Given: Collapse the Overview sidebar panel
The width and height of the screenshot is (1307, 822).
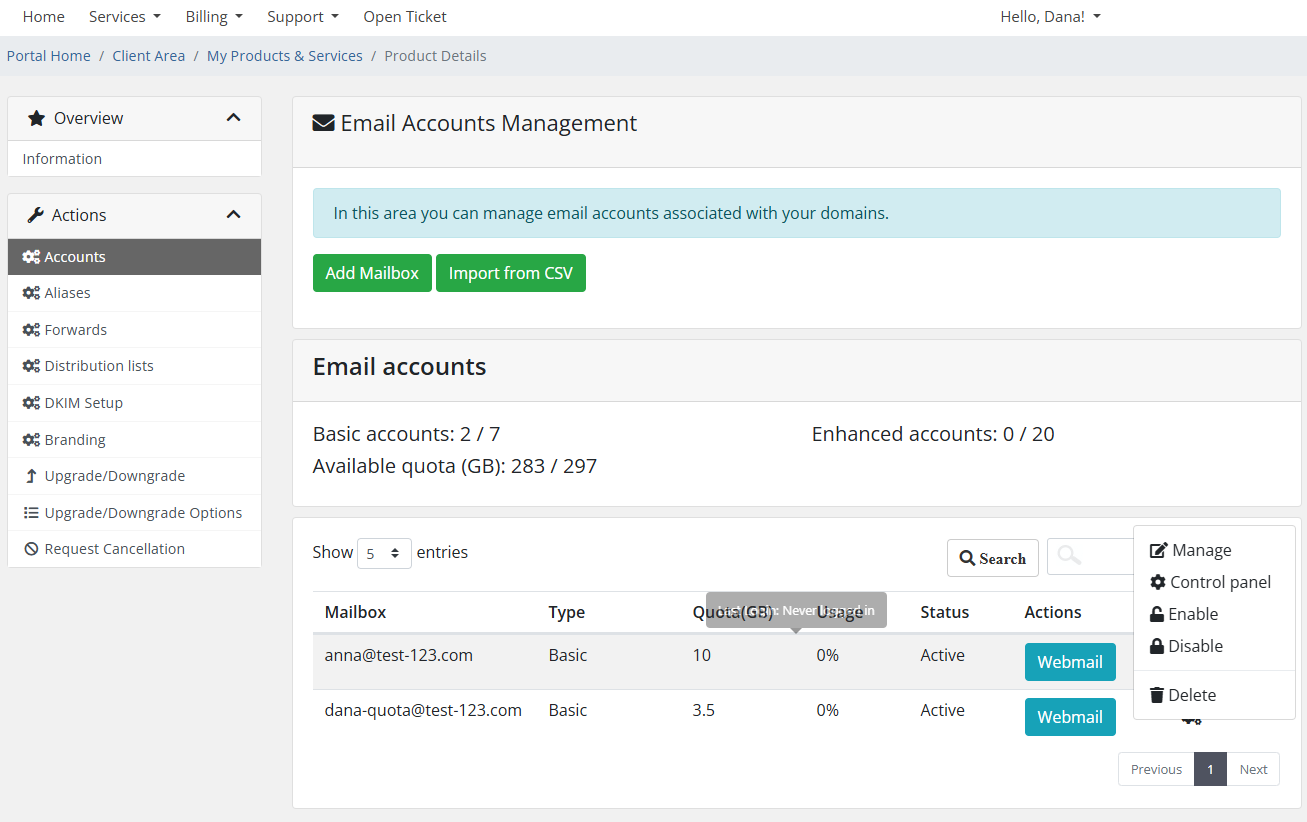Looking at the screenshot, I should point(233,118).
